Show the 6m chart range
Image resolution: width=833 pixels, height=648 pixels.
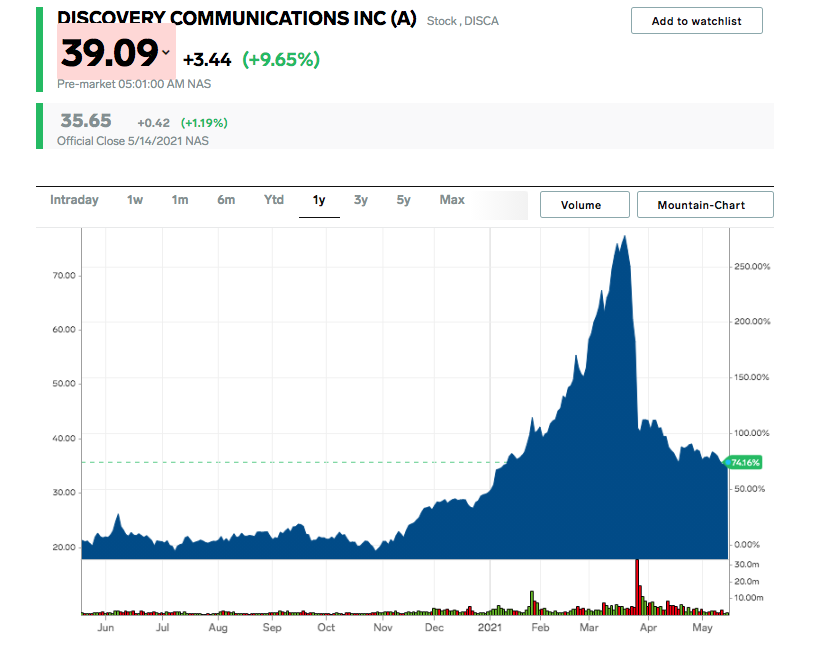click(x=226, y=200)
